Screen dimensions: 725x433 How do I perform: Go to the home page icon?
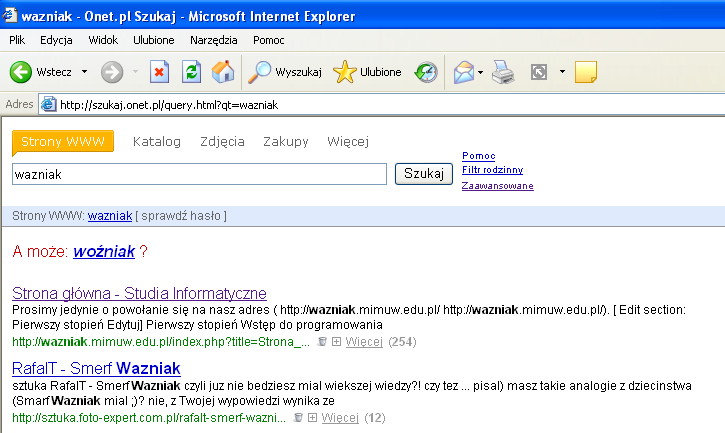point(223,72)
